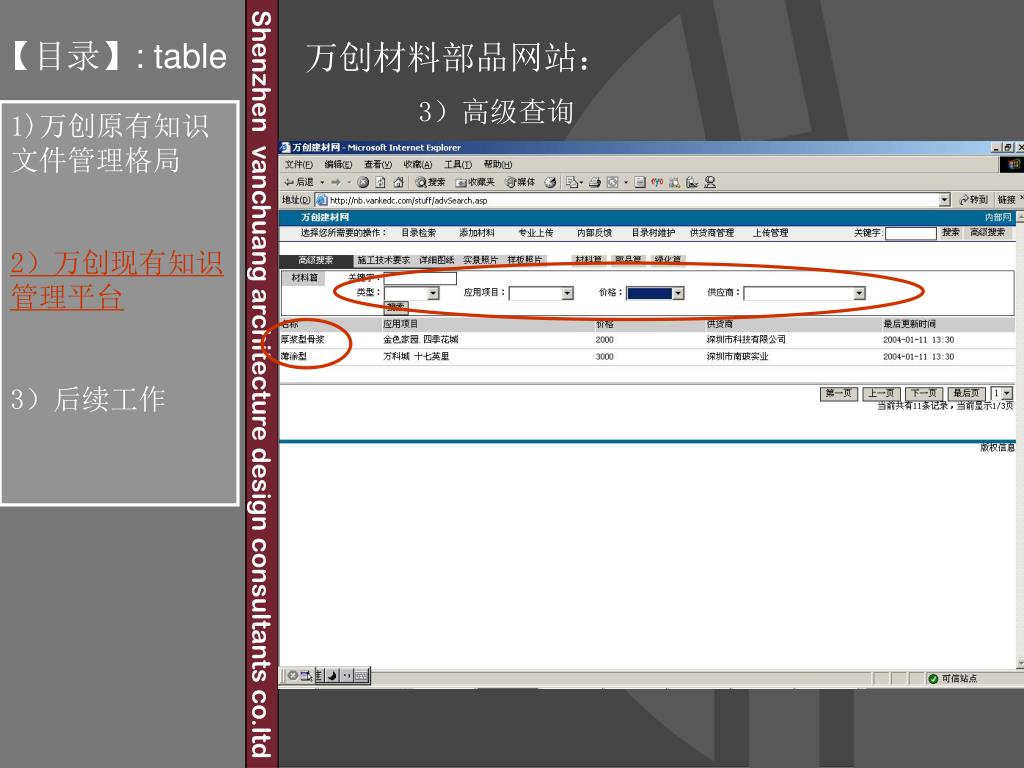Click the IE Back (后退) button
The image size is (1024, 768).
[x=299, y=182]
